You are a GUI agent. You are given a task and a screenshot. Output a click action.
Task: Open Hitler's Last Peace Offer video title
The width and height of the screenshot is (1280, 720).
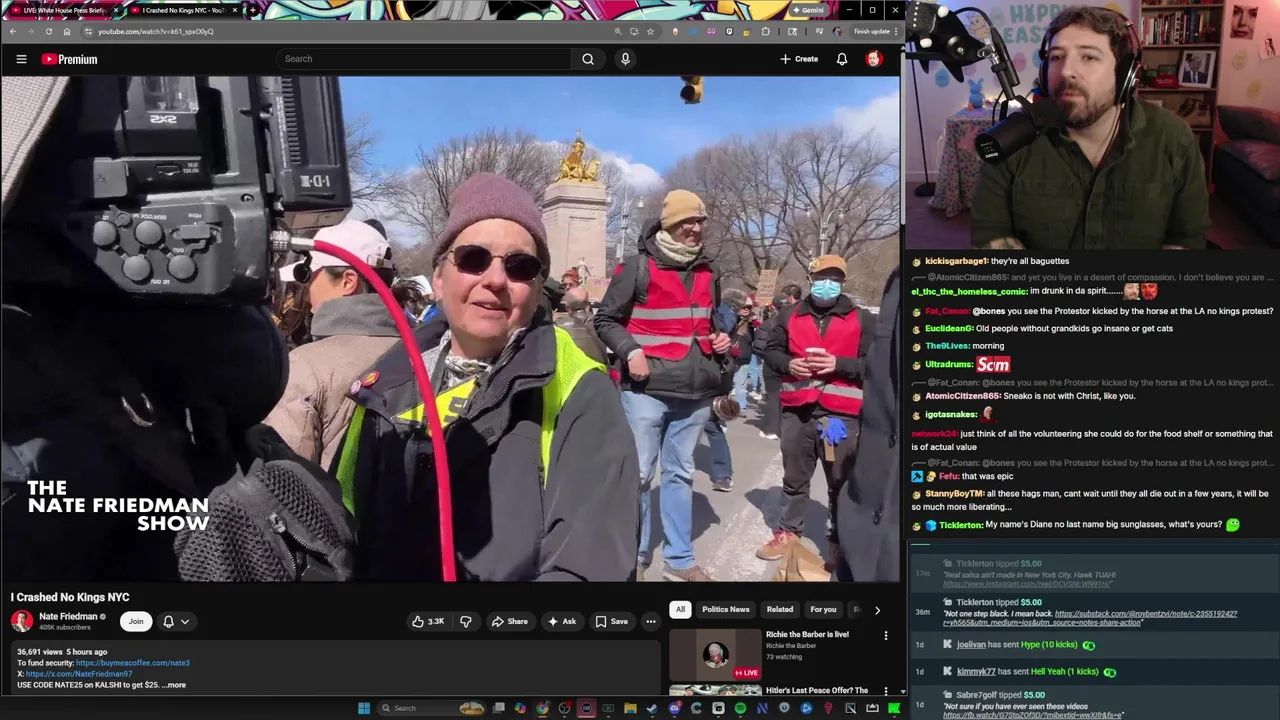click(816, 690)
